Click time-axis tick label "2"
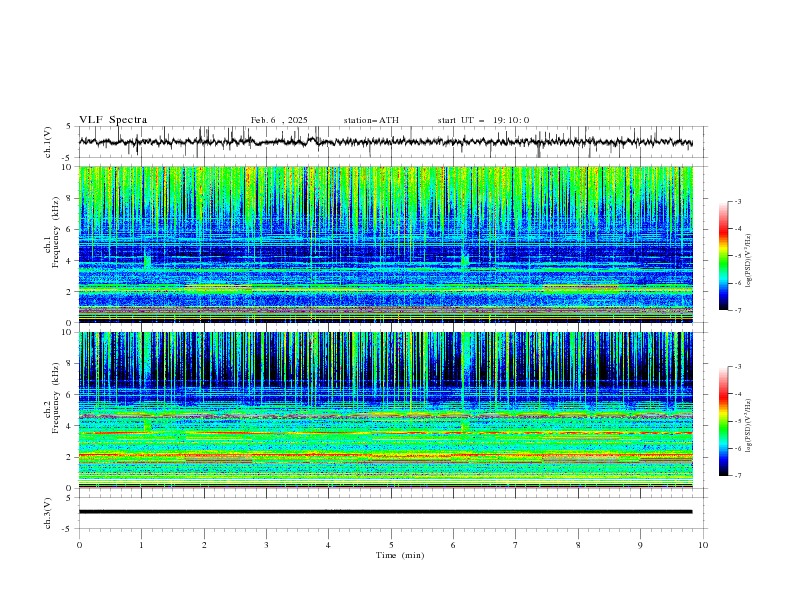Image resolution: width=792 pixels, height=612 pixels. pos(204,545)
